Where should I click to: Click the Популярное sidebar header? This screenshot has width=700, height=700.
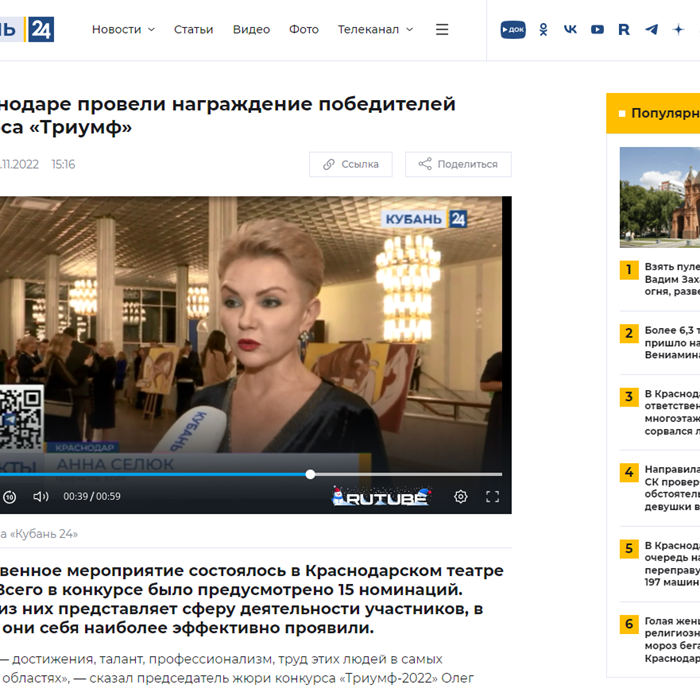pyautogui.click(x=653, y=113)
